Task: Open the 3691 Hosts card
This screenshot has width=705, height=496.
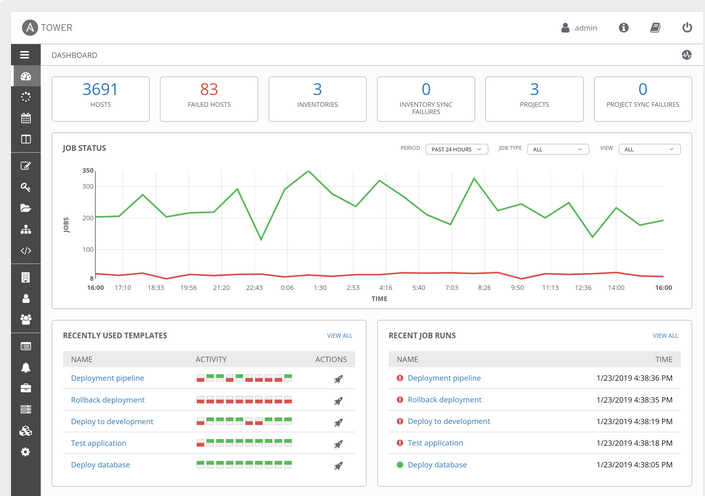Action: click(x=101, y=99)
